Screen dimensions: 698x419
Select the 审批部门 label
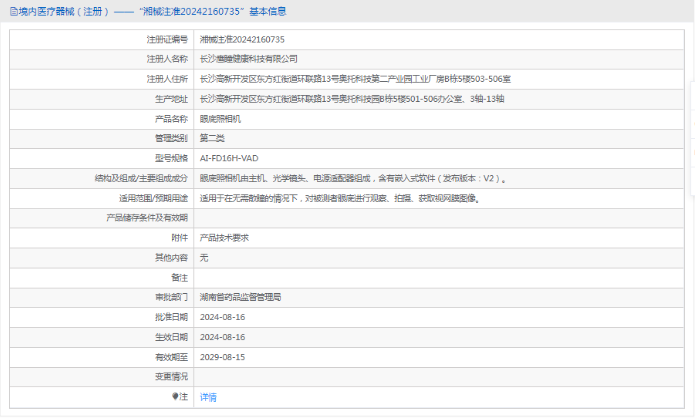171,297
